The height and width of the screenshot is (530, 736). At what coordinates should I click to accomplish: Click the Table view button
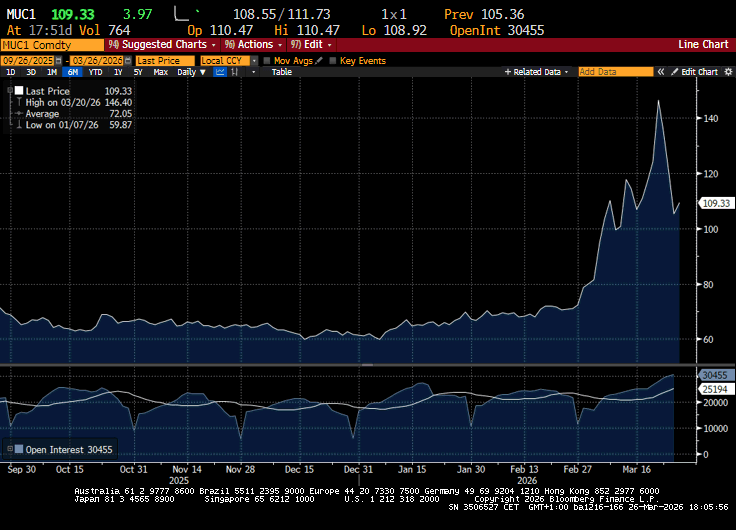[282, 72]
